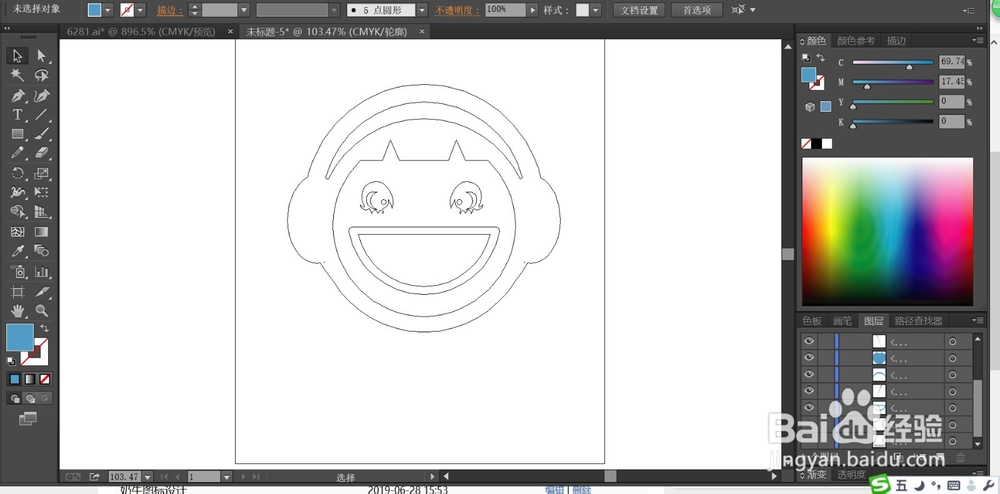
Task: Open the Change Screen Mode button
Action: [x=27, y=419]
